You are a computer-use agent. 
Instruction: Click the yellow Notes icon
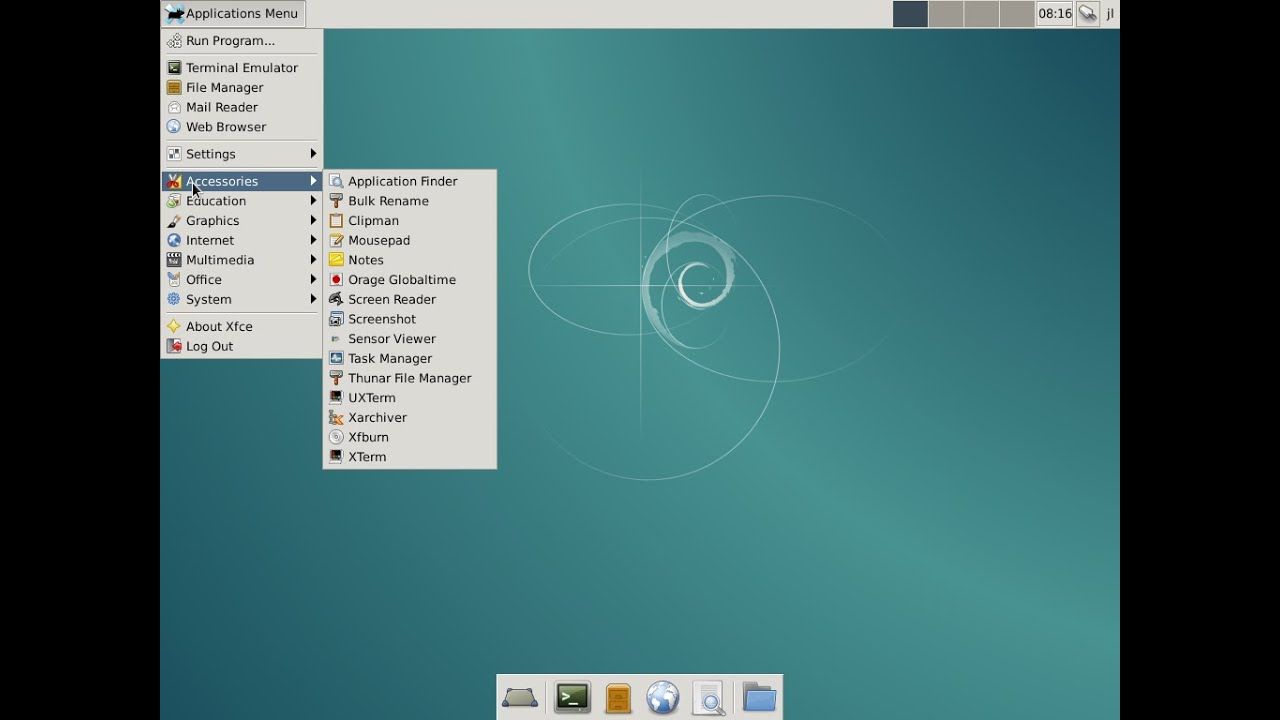pos(336,260)
